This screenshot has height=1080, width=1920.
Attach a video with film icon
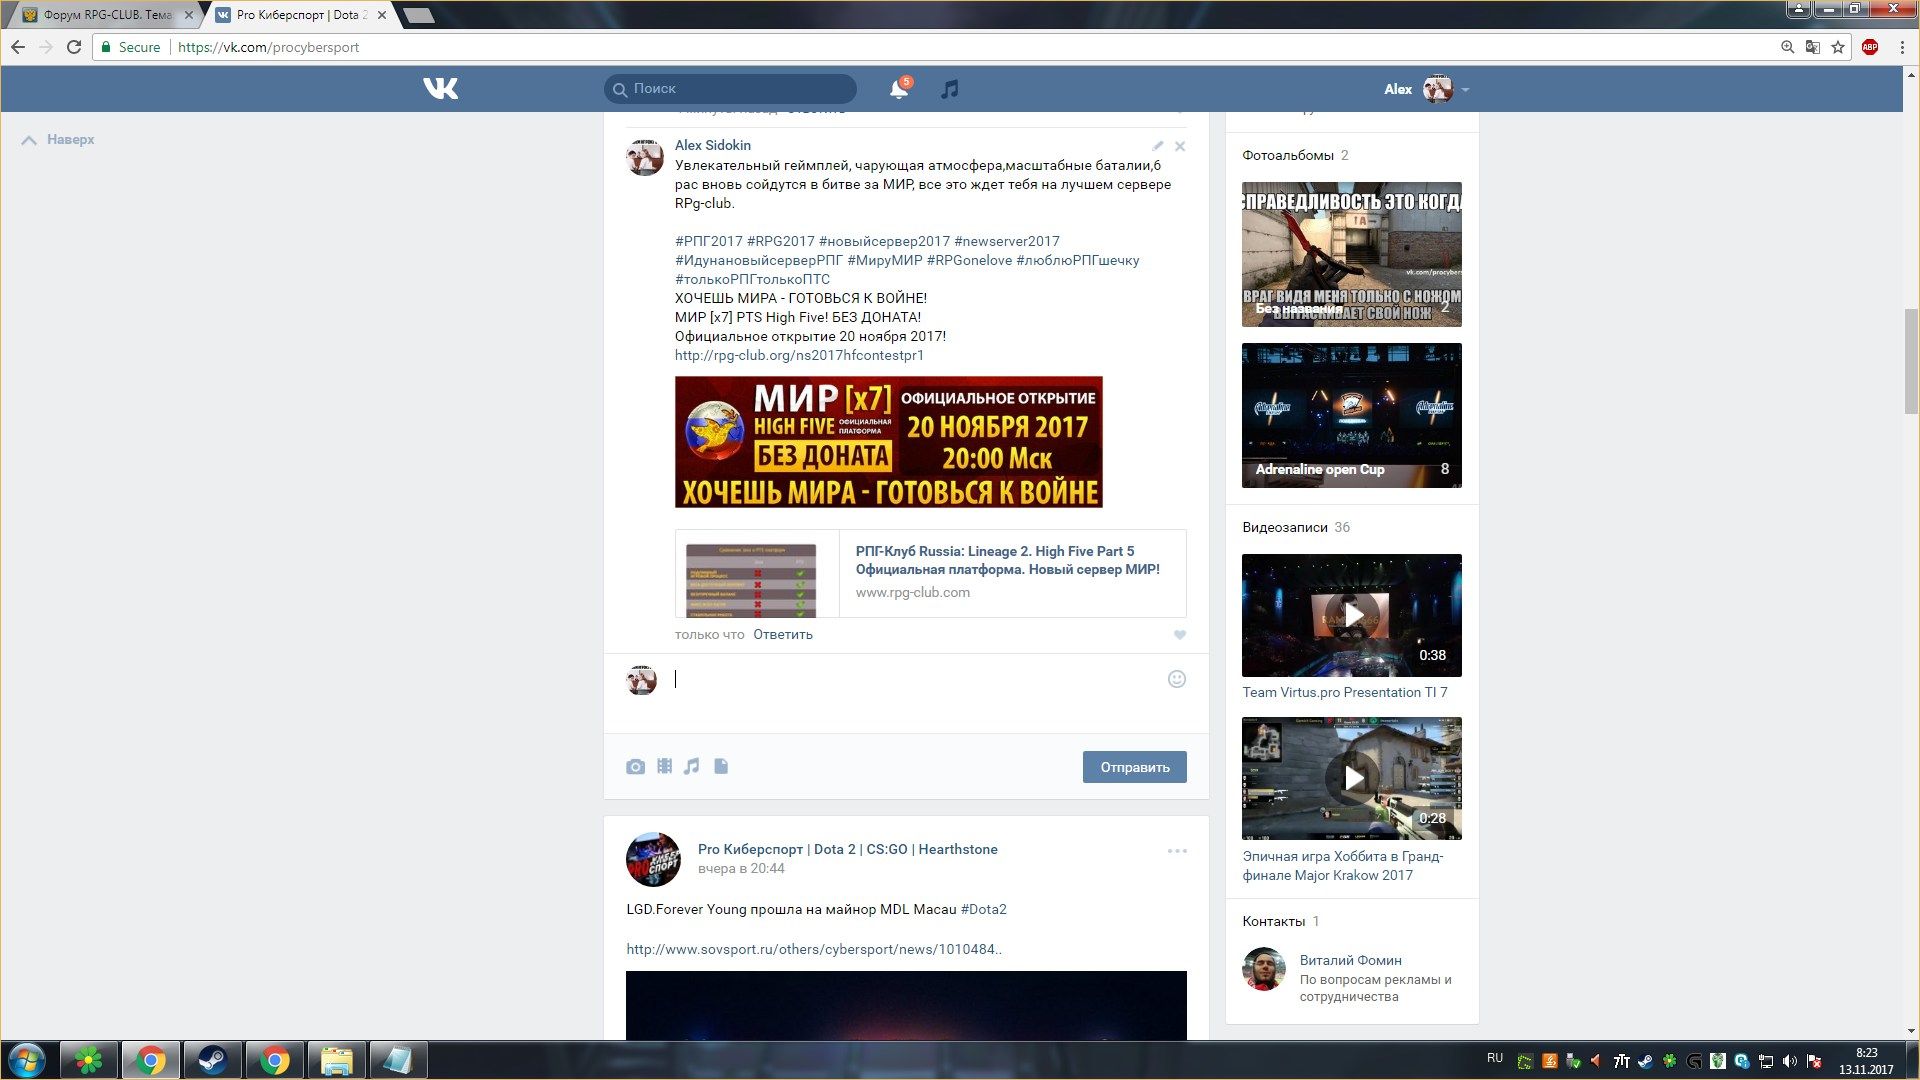point(664,766)
